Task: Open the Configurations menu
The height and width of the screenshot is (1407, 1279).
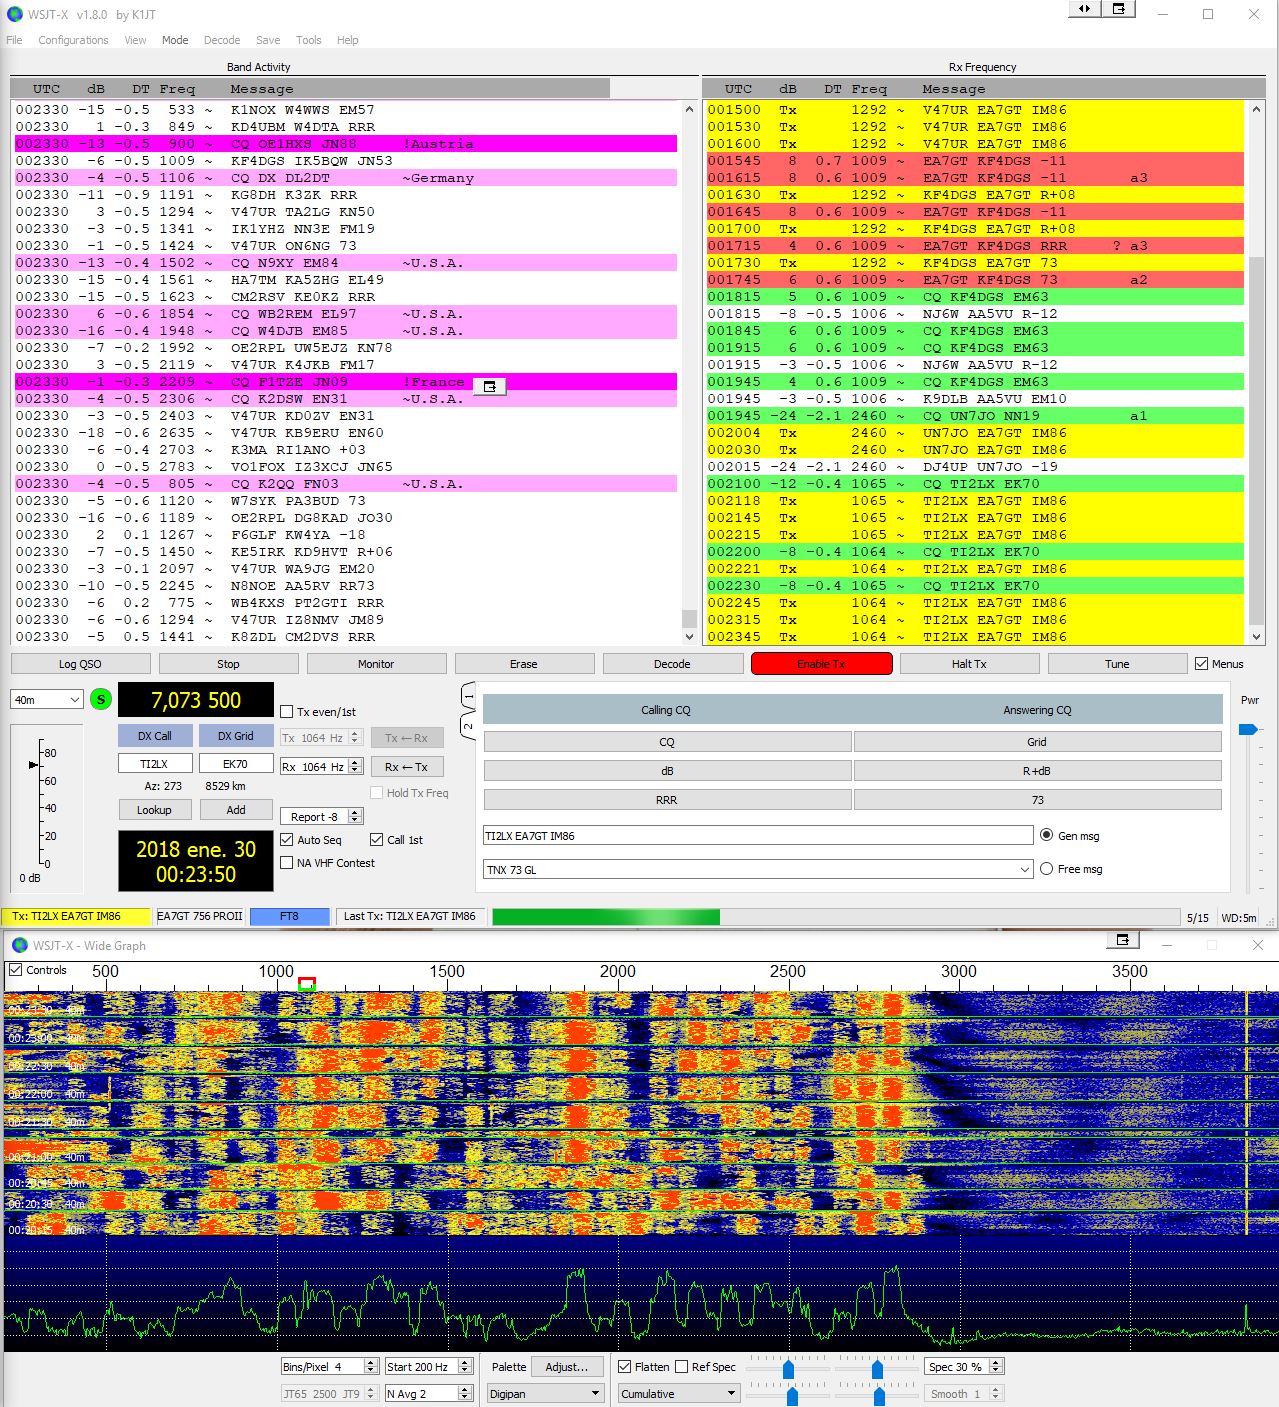Action: pyautogui.click(x=73, y=40)
